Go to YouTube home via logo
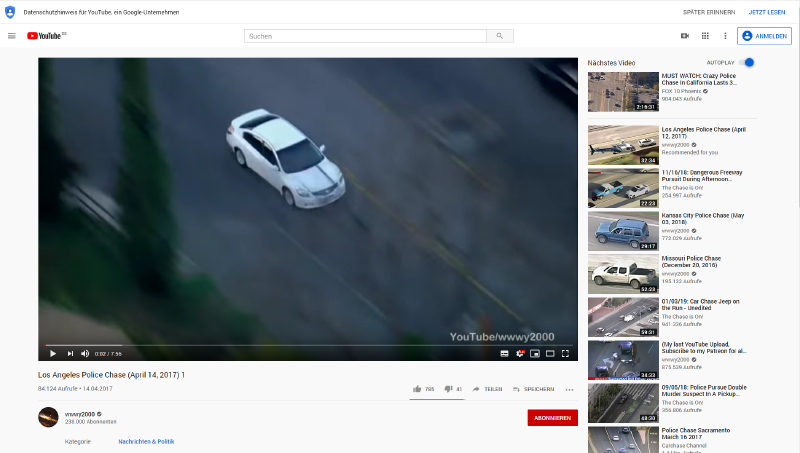800x453 pixels. pos(45,36)
